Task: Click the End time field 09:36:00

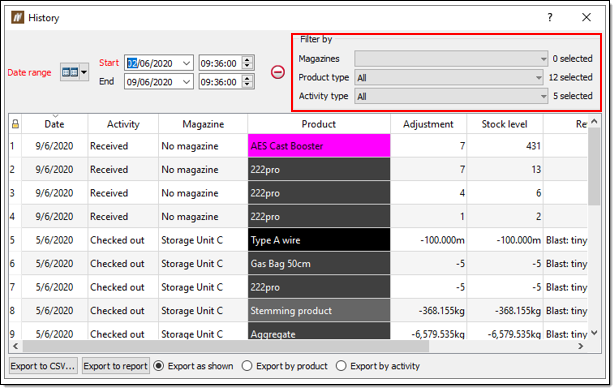Action: pyautogui.click(x=219, y=82)
